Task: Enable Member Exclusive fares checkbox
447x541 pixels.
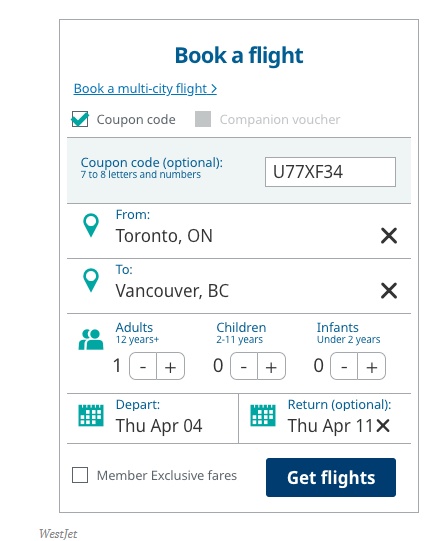Action: (x=80, y=475)
